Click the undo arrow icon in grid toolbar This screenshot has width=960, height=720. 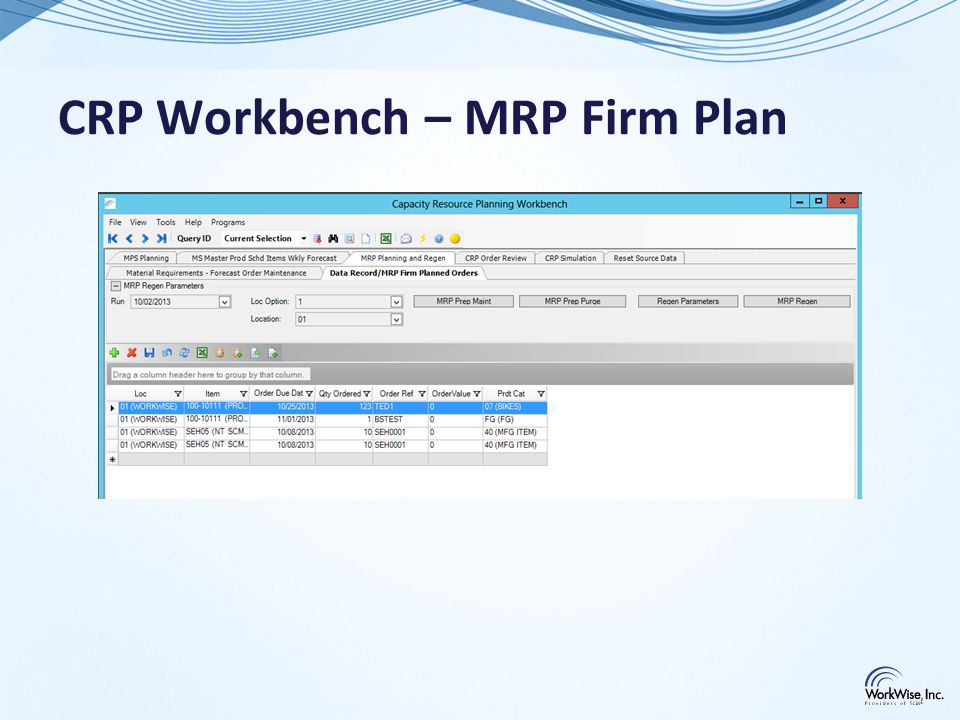point(167,353)
